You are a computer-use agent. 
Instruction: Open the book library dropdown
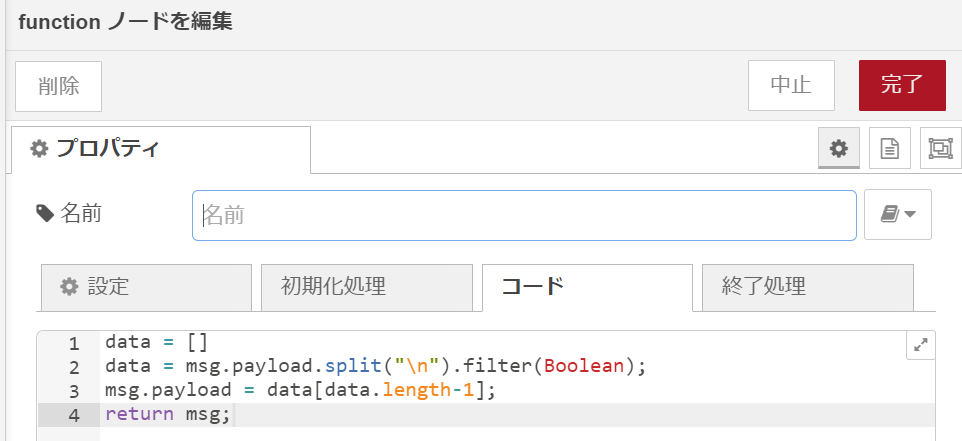(x=898, y=214)
